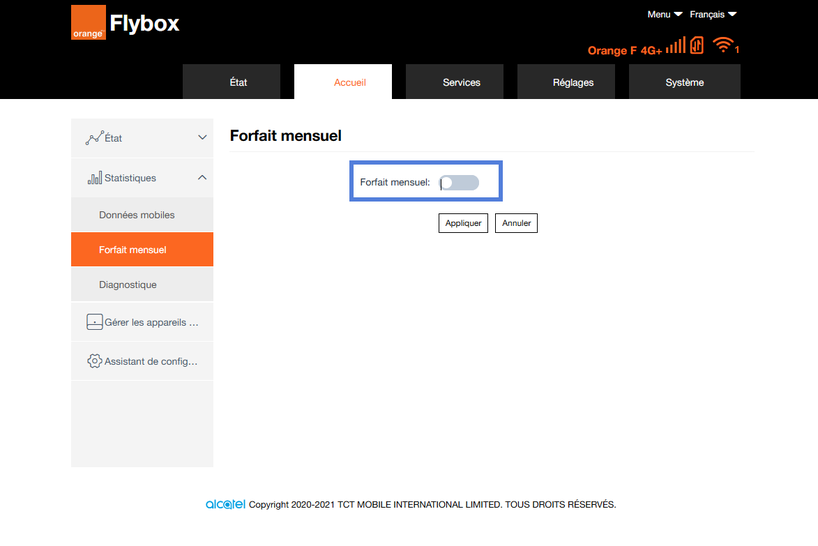Screen dimensions: 818x546
Task: Open Gérer les appareils menu entry
Action: point(142,322)
